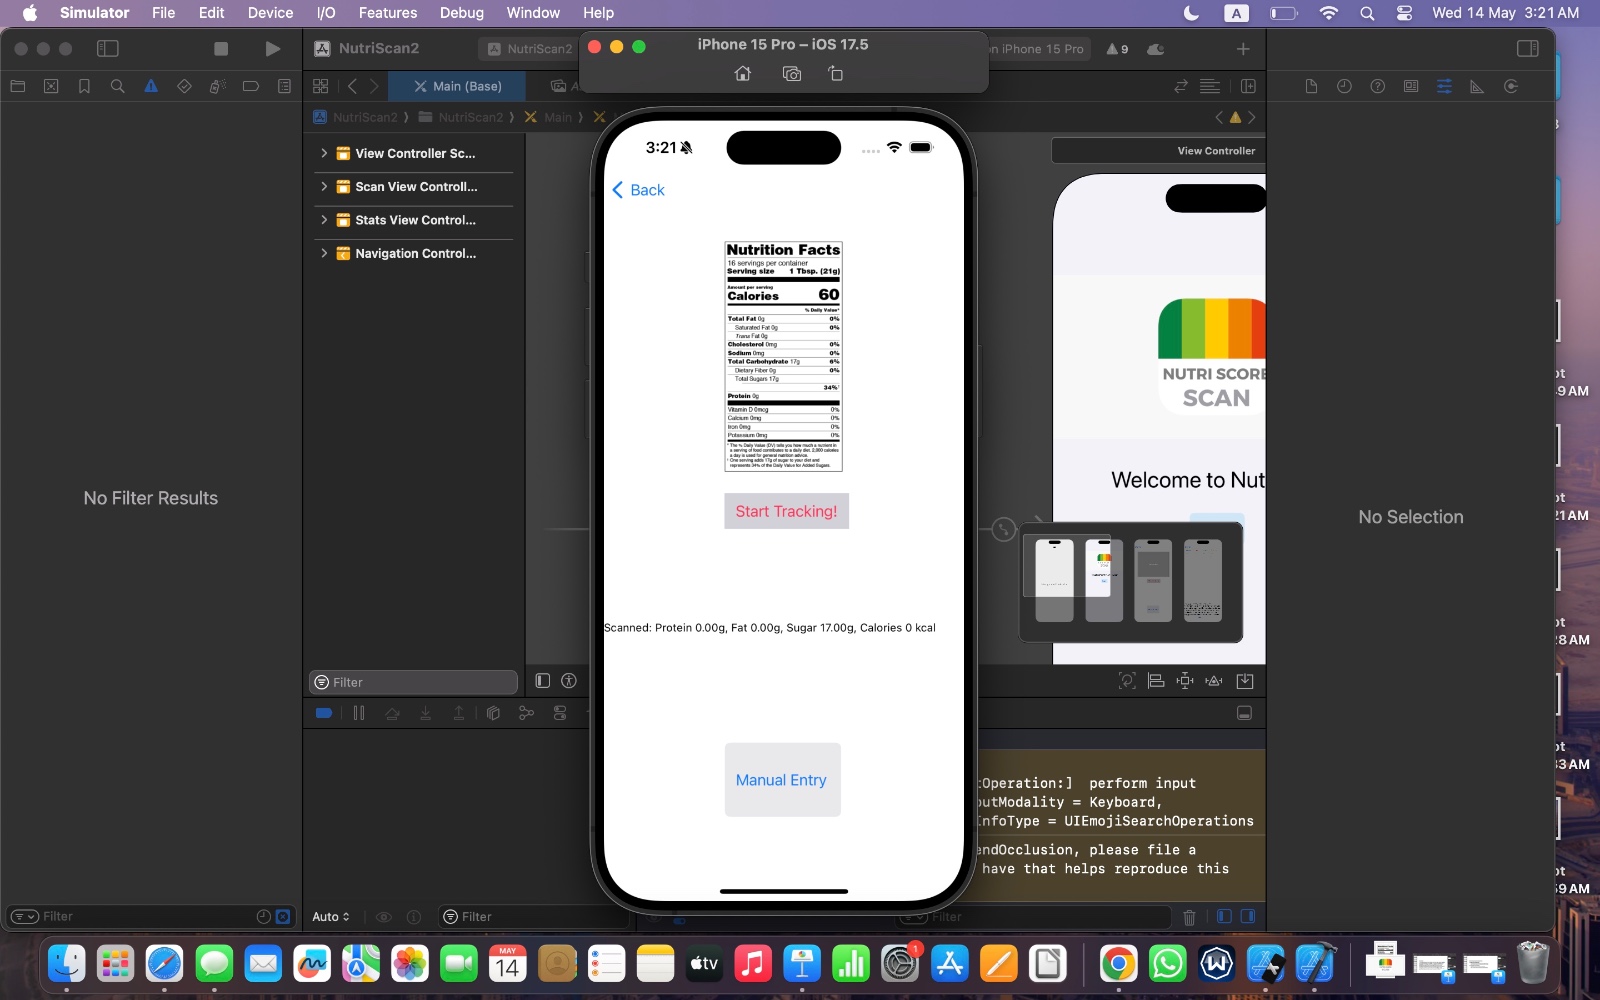The width and height of the screenshot is (1600, 1000).
Task: Stop the running app in Xcode
Action: pyautogui.click(x=221, y=48)
